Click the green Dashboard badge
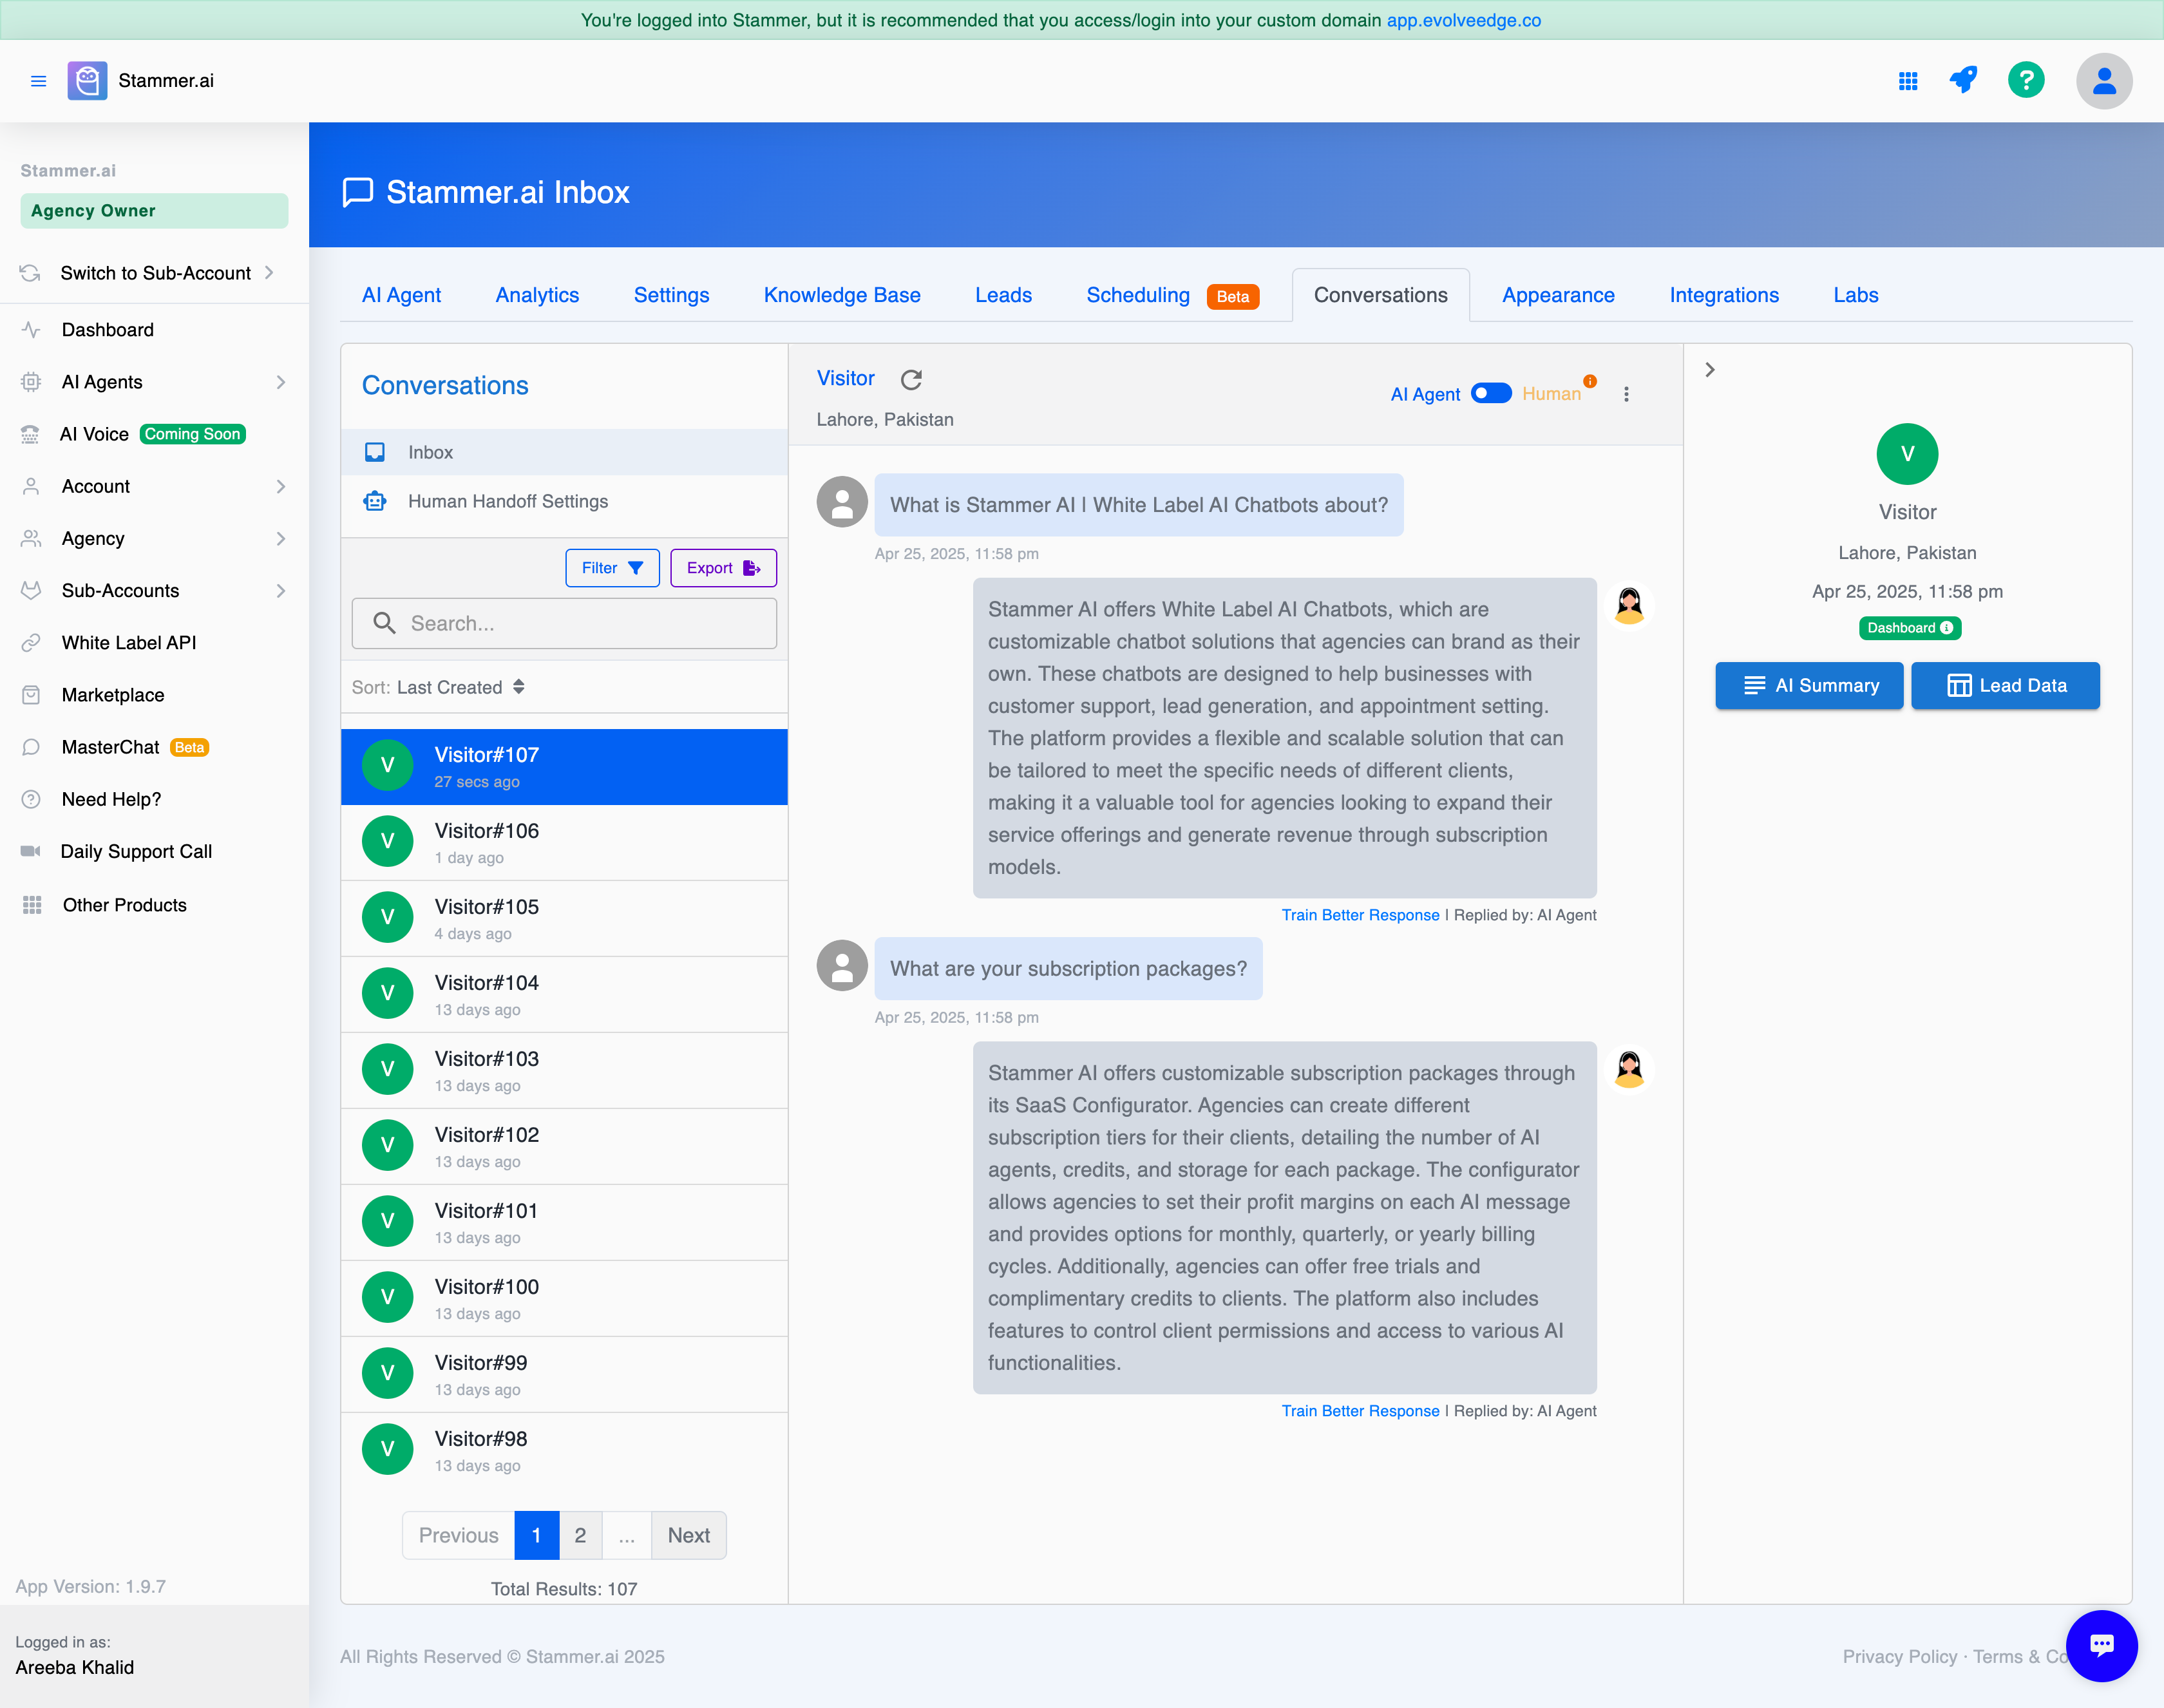Viewport: 2164px width, 1708px height. [1909, 628]
